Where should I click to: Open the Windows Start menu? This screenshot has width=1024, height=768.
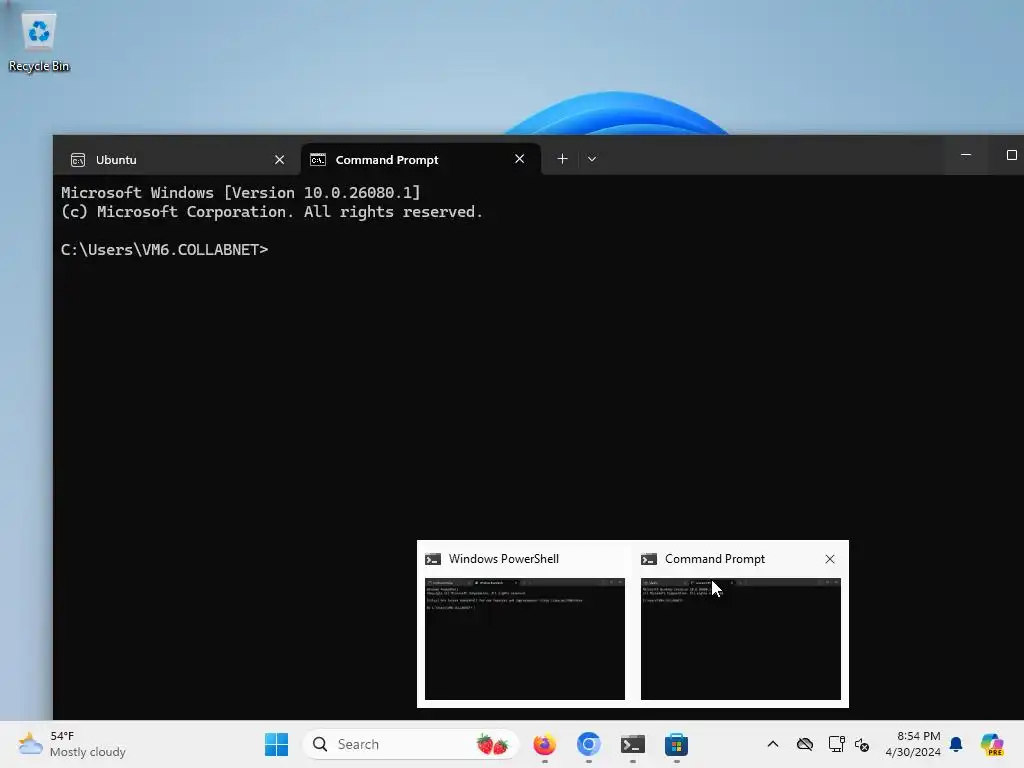coord(276,744)
